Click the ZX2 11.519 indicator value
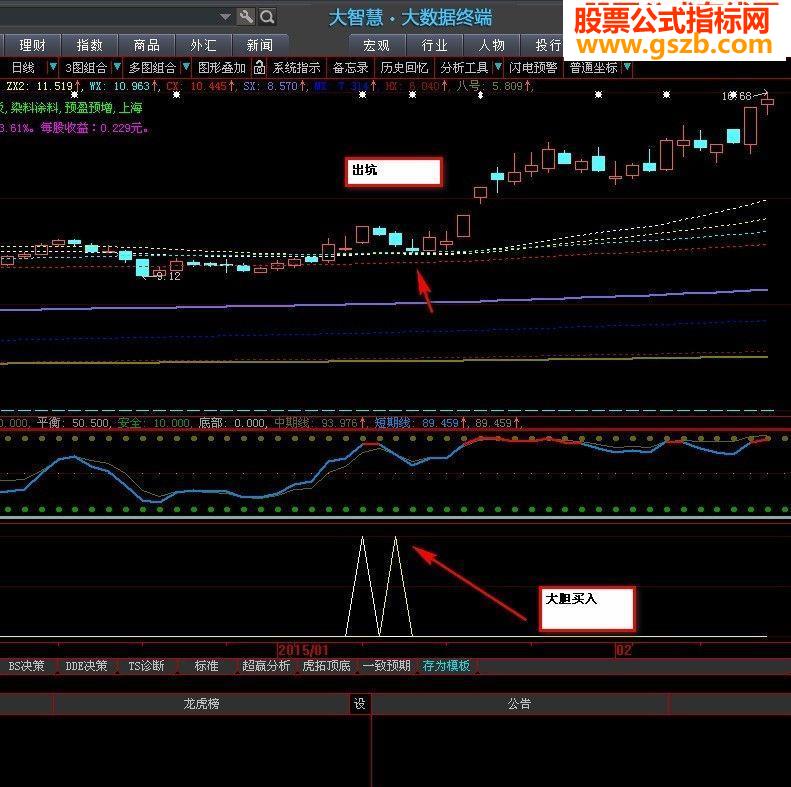 [43, 86]
